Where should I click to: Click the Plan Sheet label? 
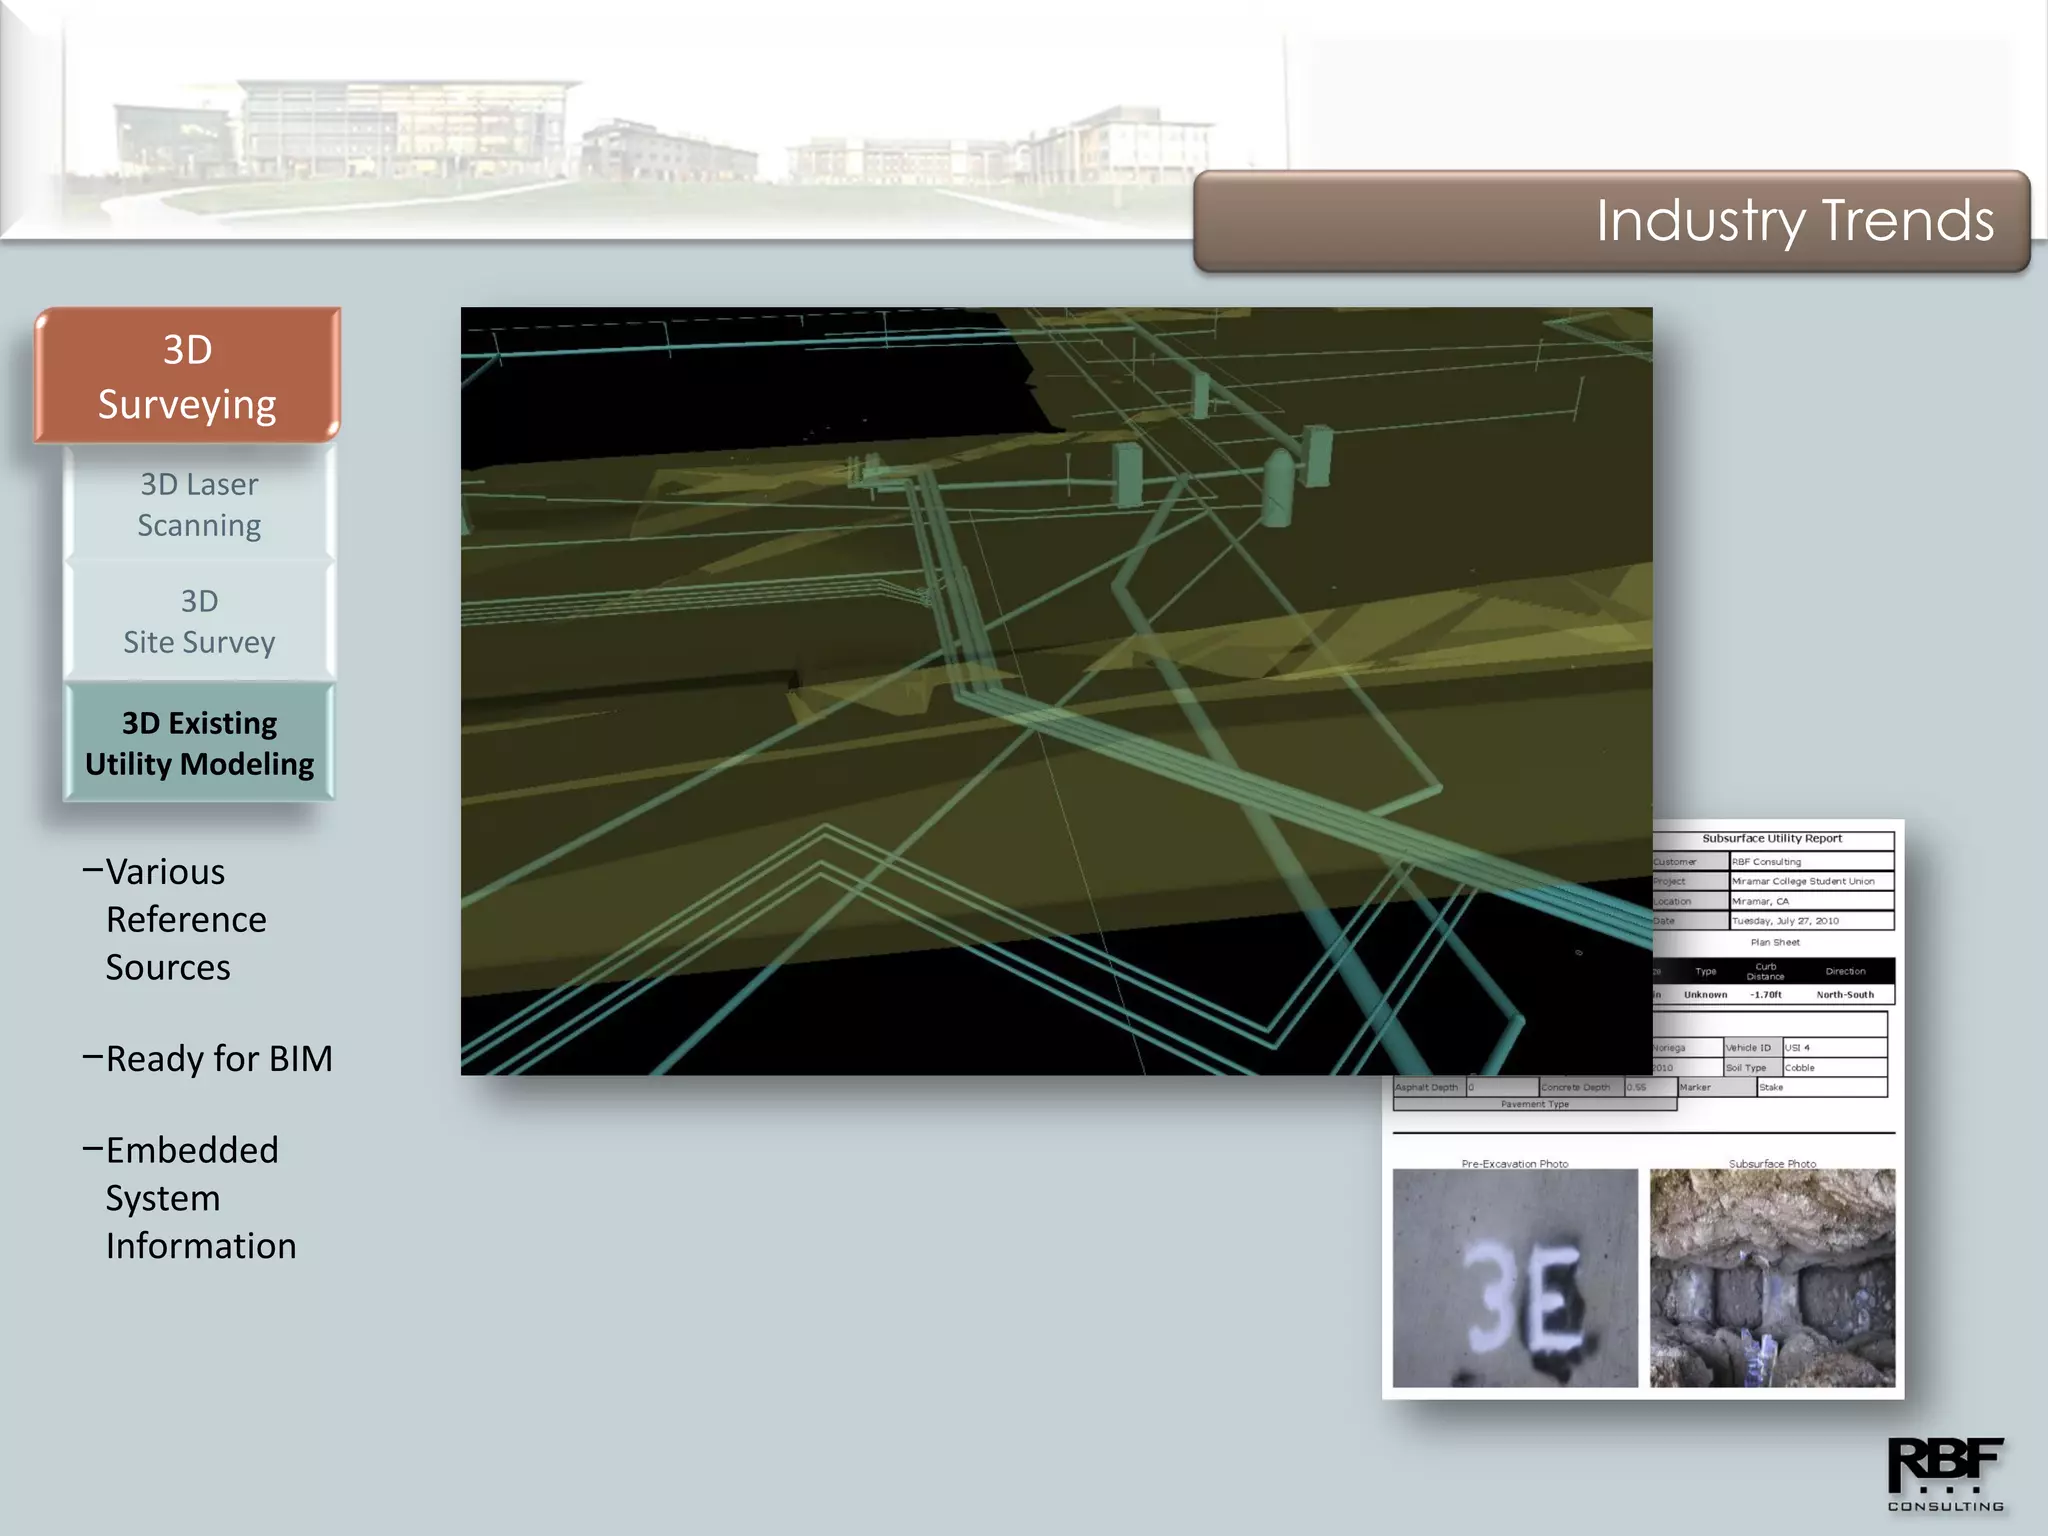1775,942
